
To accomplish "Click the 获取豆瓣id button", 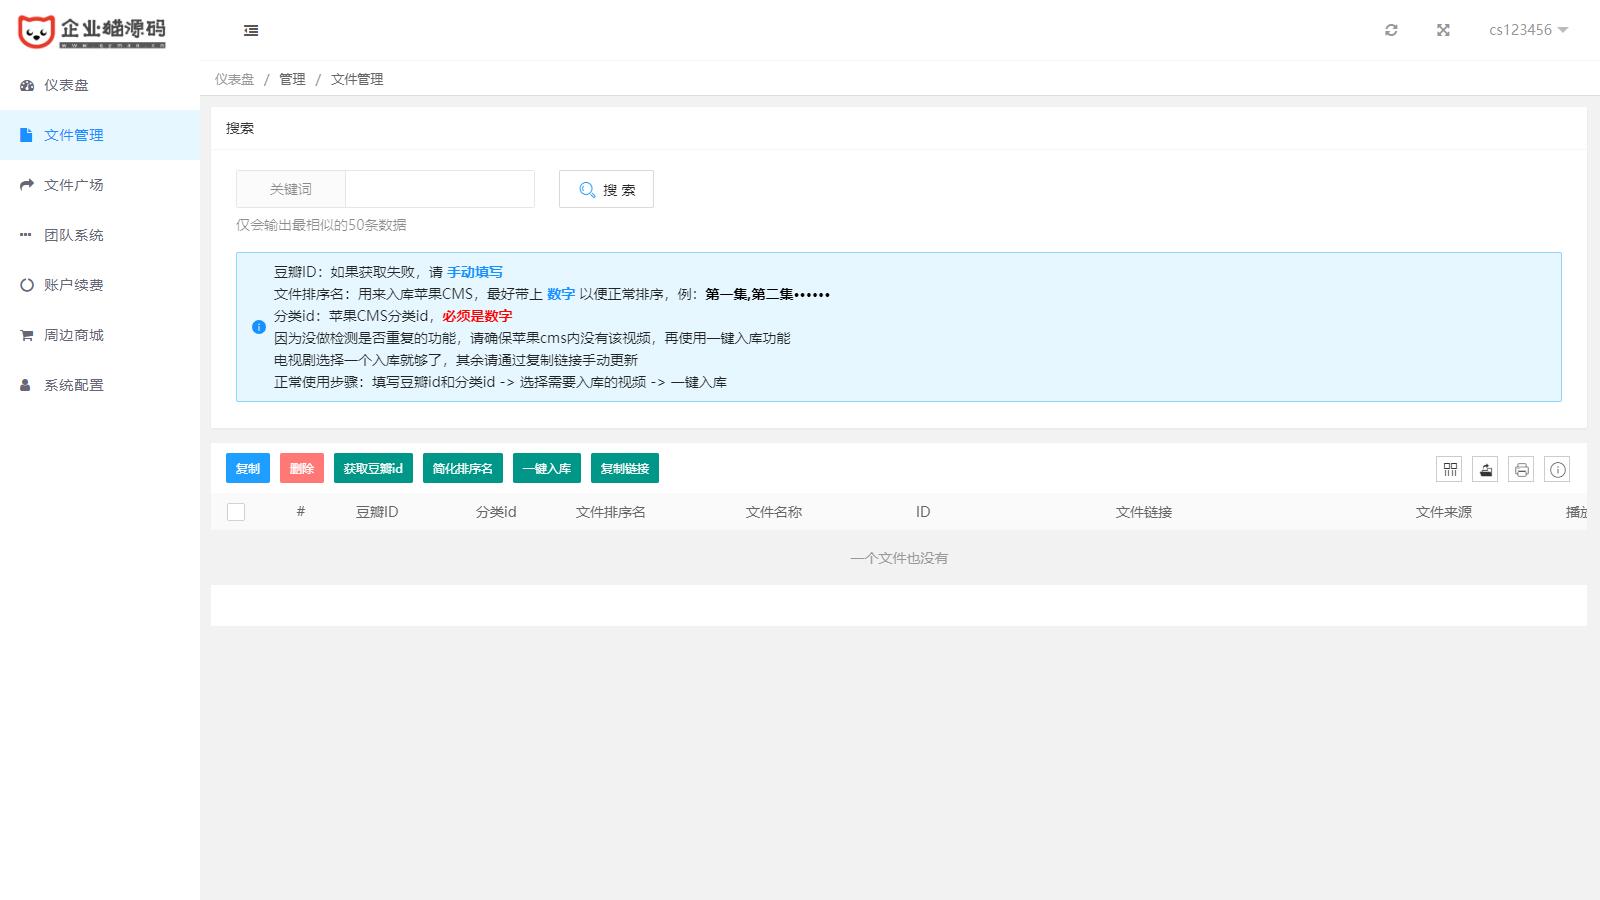I will (372, 467).
